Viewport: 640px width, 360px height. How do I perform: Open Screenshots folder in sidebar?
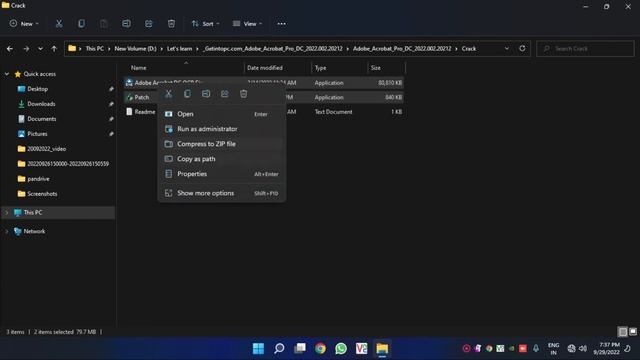click(42, 194)
